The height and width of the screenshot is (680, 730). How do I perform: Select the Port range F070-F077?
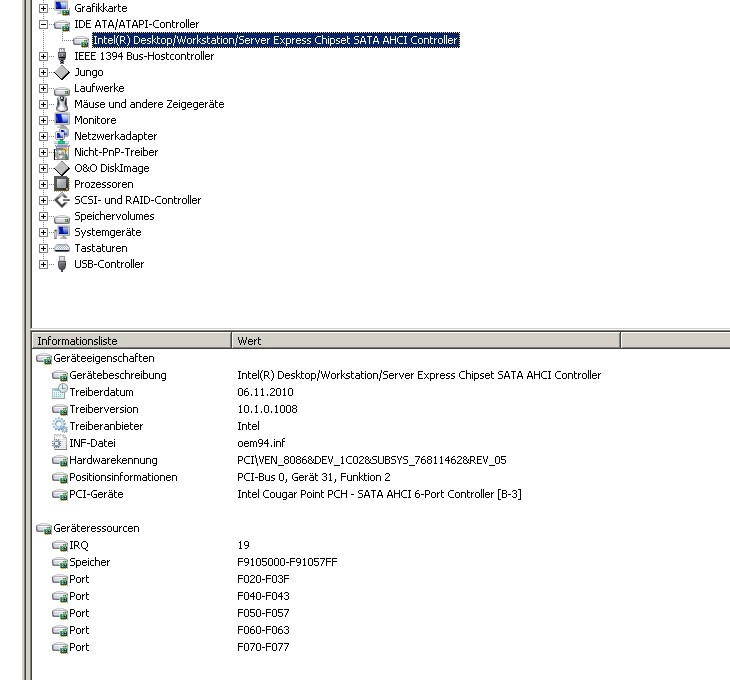point(263,647)
